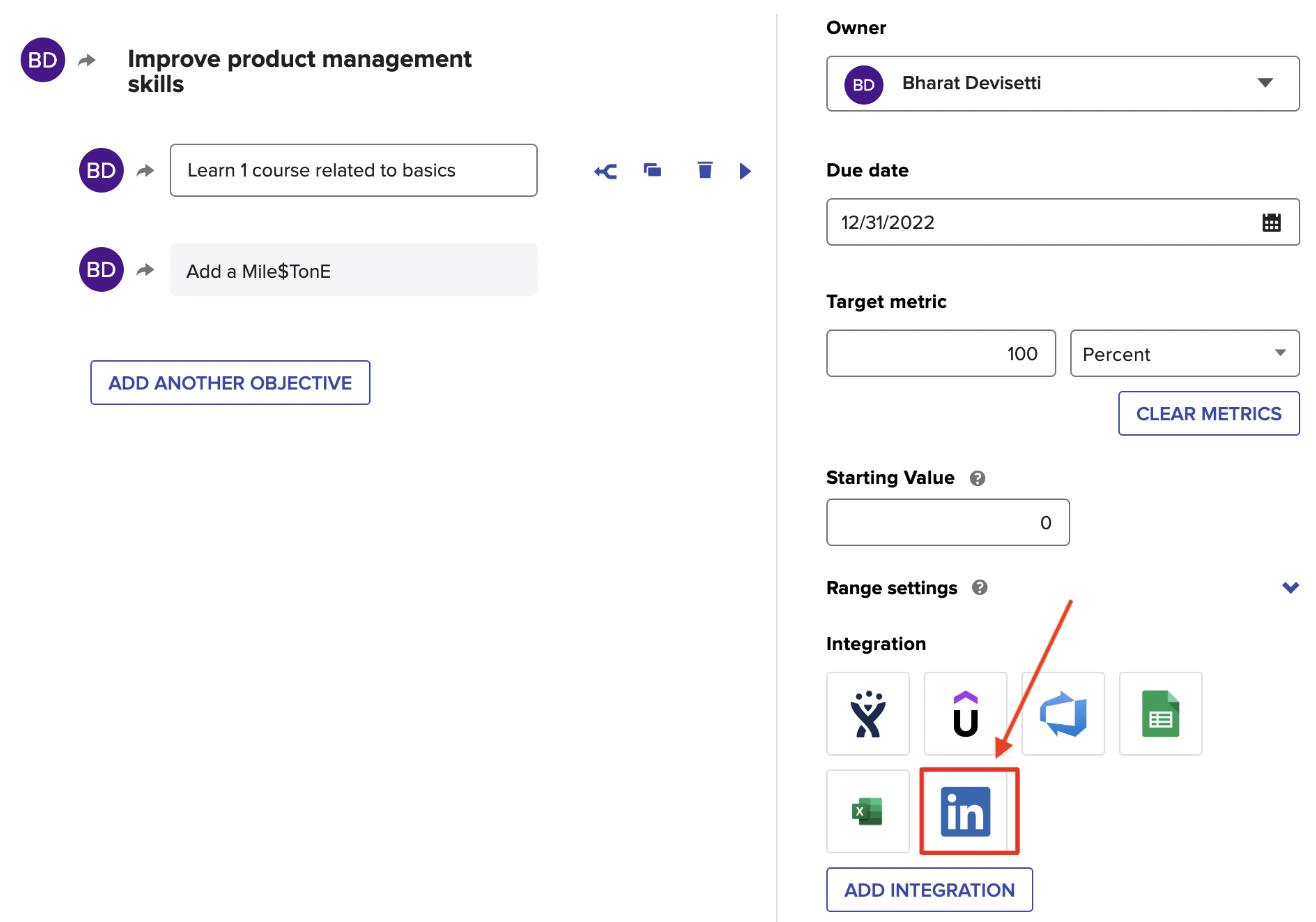Click the play arrow next to trash icon
This screenshot has height=922, width=1316.
(x=745, y=171)
